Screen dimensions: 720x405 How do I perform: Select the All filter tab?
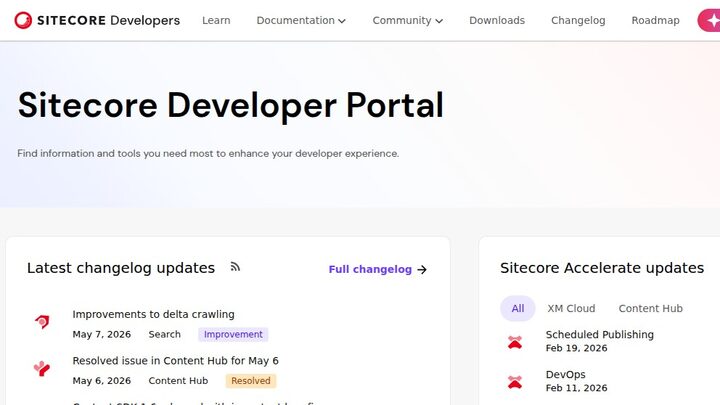pos(518,309)
